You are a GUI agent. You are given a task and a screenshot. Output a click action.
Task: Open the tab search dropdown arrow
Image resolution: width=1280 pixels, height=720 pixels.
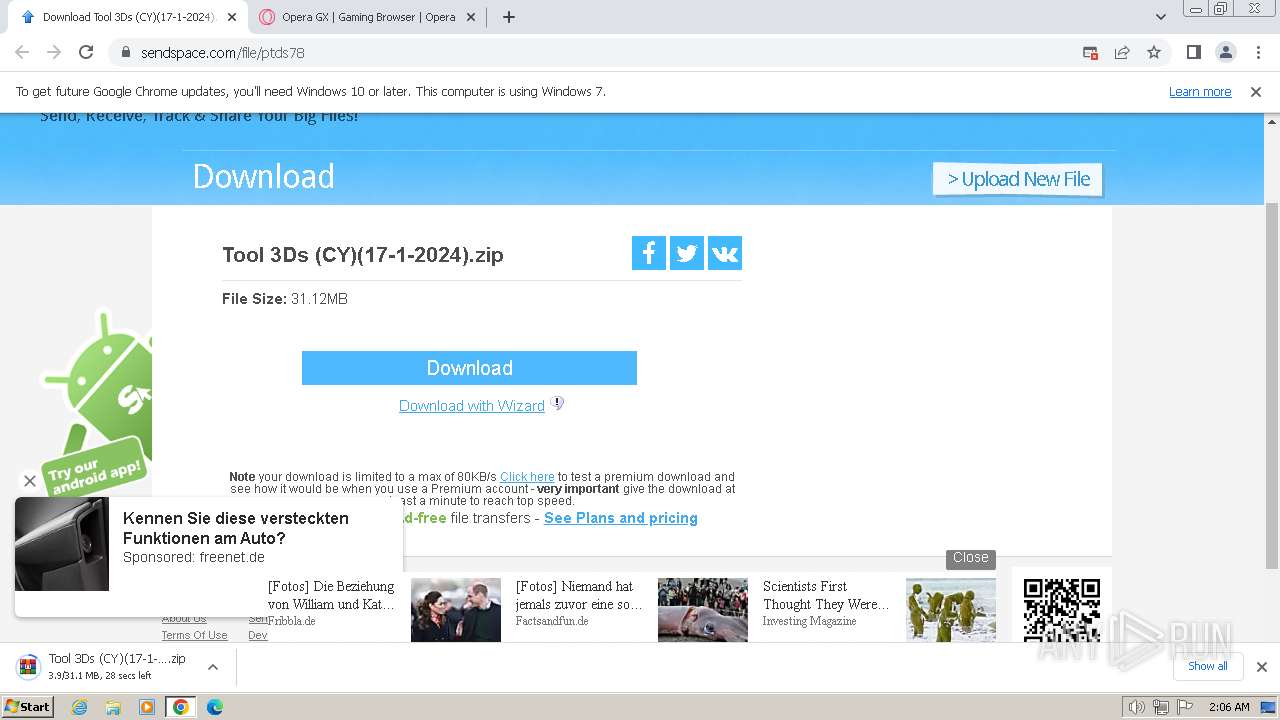1160,17
